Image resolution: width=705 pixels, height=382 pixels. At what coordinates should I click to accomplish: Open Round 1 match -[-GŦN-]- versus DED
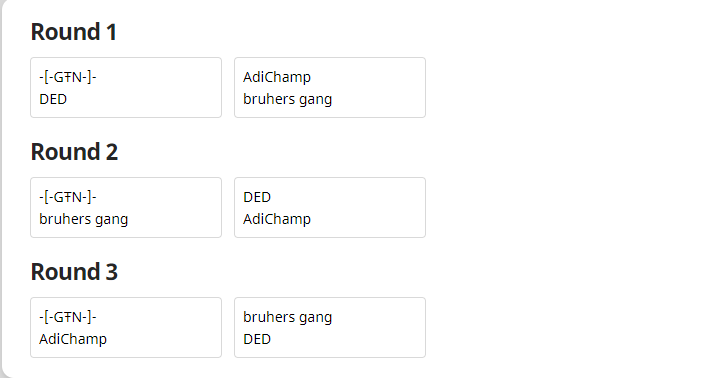(x=126, y=88)
